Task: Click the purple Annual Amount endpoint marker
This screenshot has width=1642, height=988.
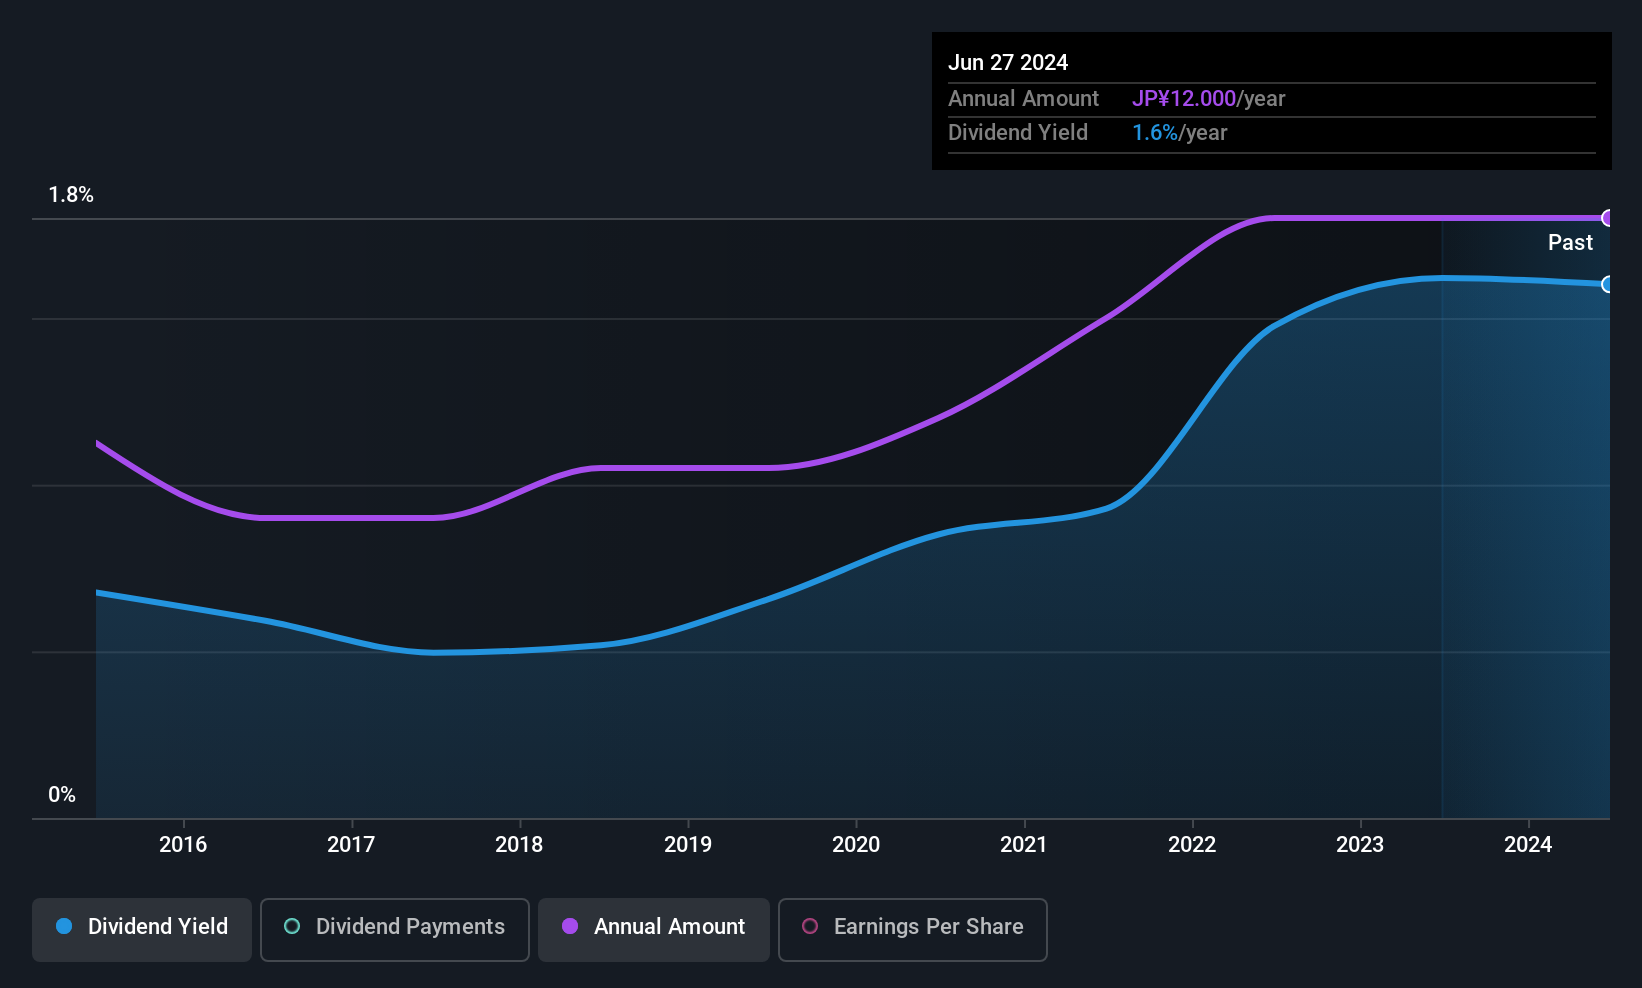Action: click(x=1608, y=218)
